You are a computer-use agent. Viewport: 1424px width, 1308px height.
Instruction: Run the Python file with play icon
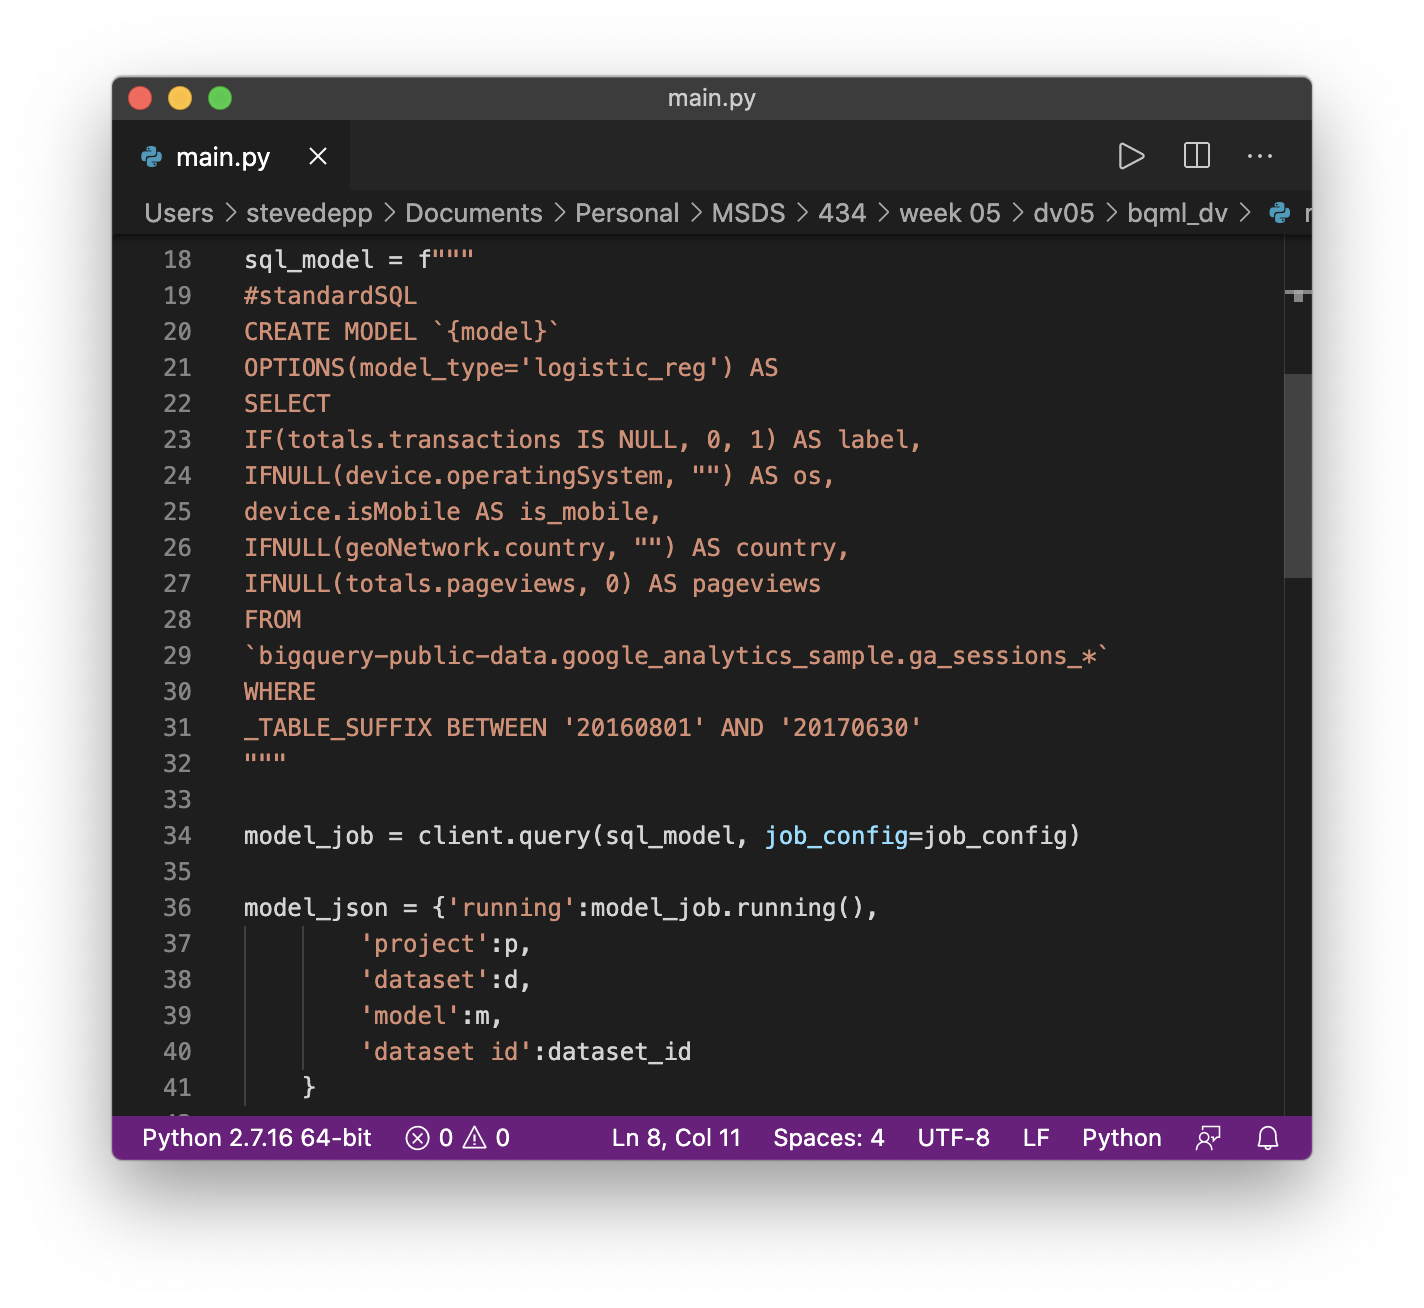pyautogui.click(x=1131, y=156)
